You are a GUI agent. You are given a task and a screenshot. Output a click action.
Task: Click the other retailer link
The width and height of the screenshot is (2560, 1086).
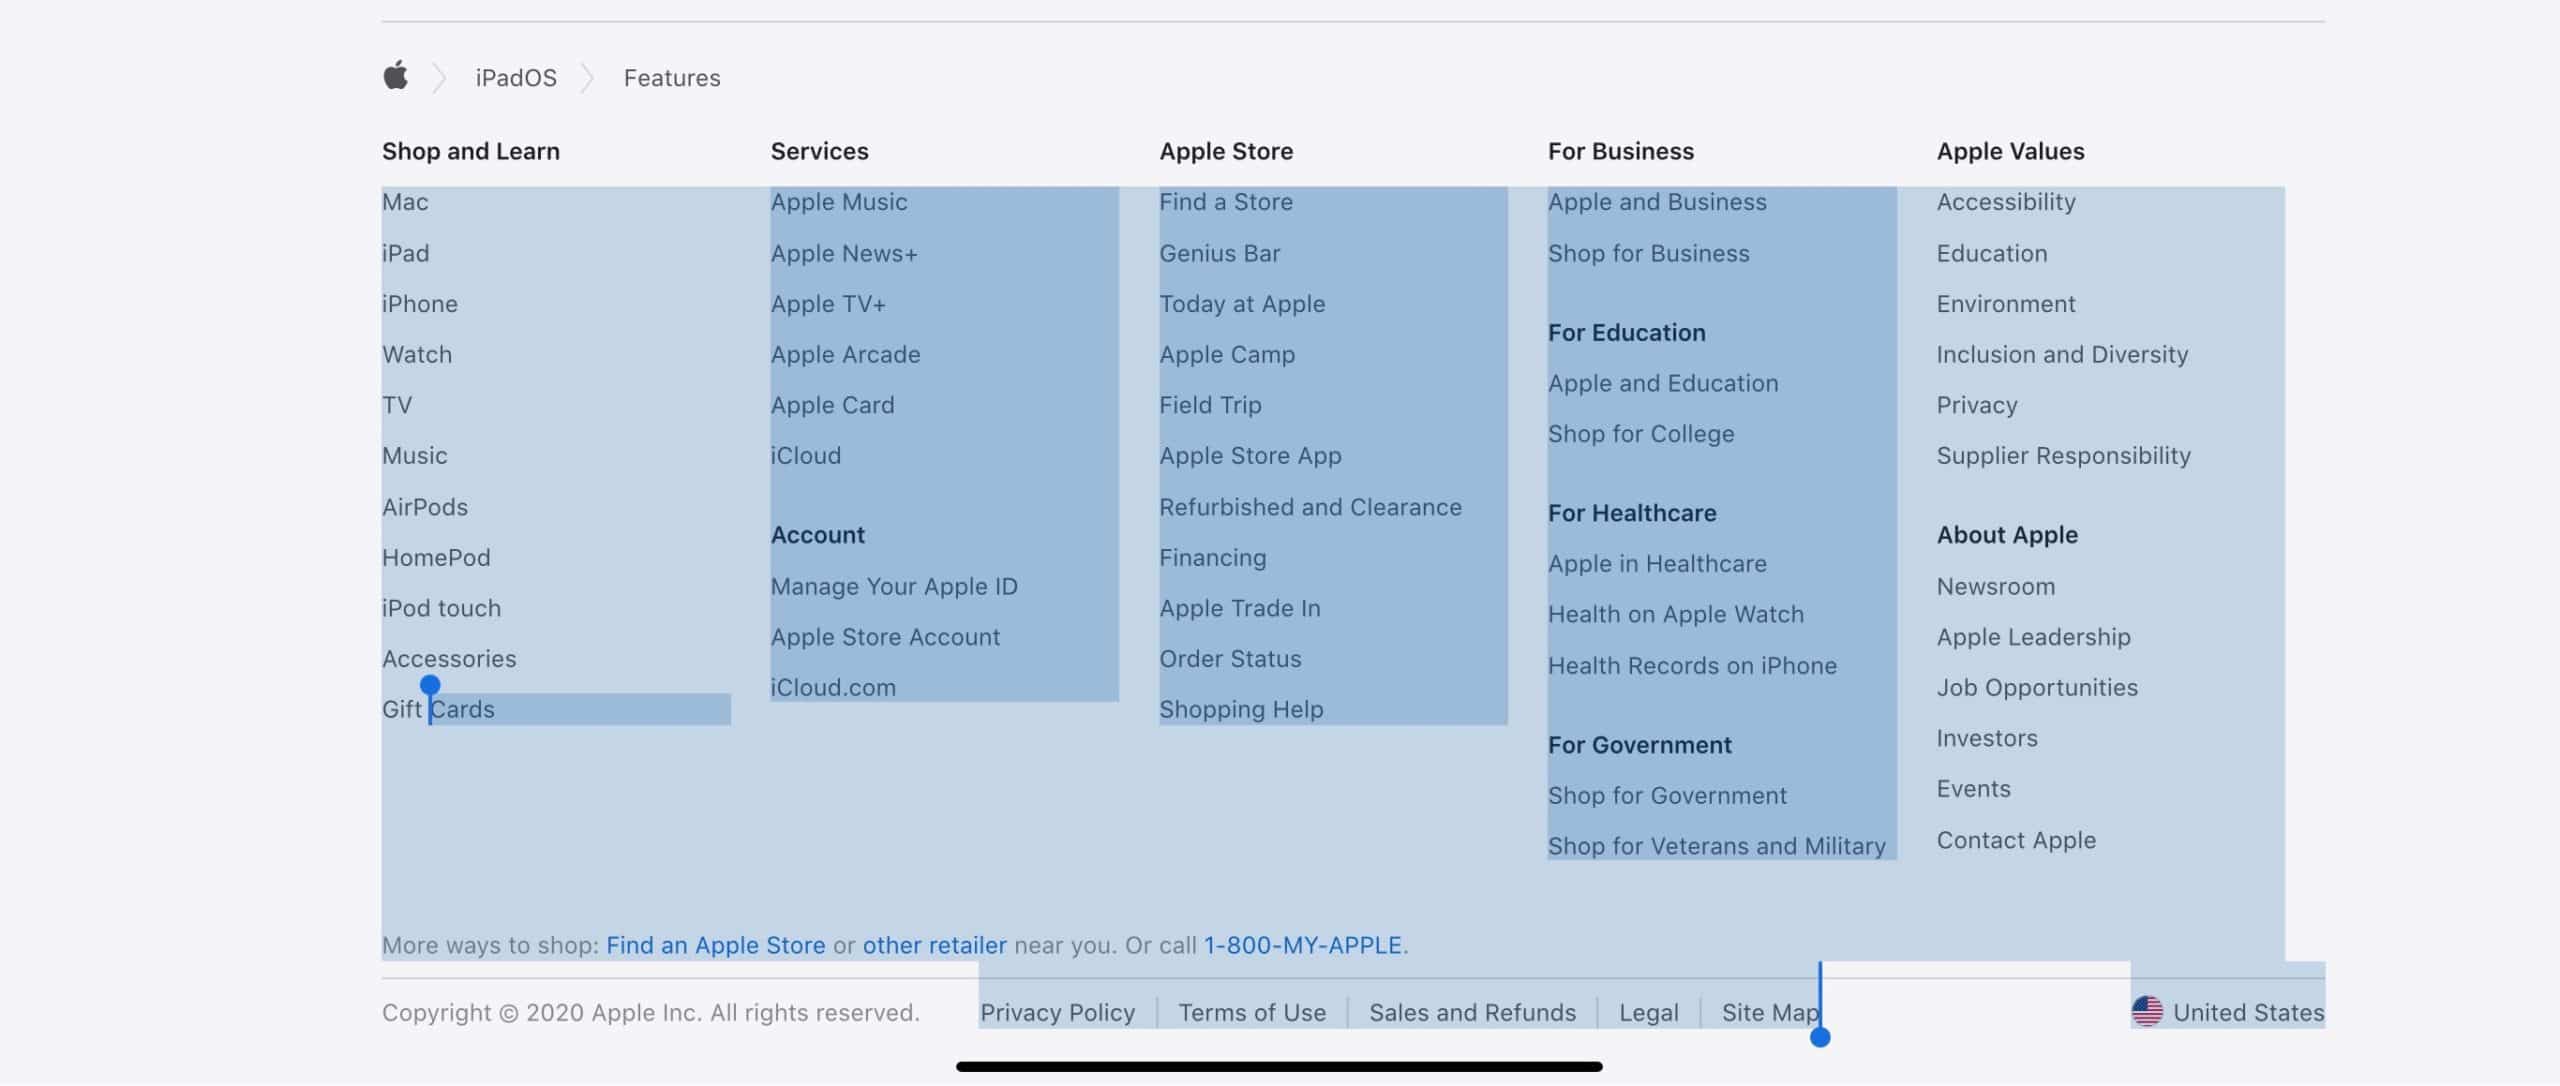click(934, 946)
